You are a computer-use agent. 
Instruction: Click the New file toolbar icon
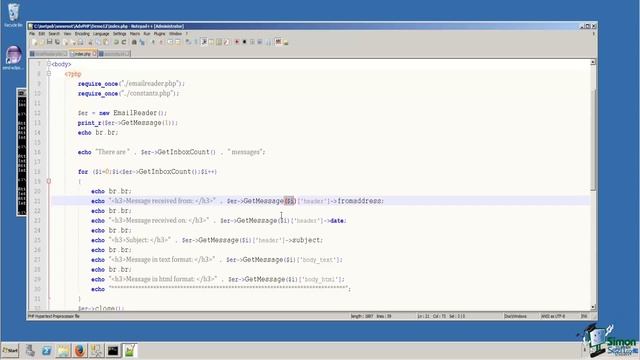[36, 42]
